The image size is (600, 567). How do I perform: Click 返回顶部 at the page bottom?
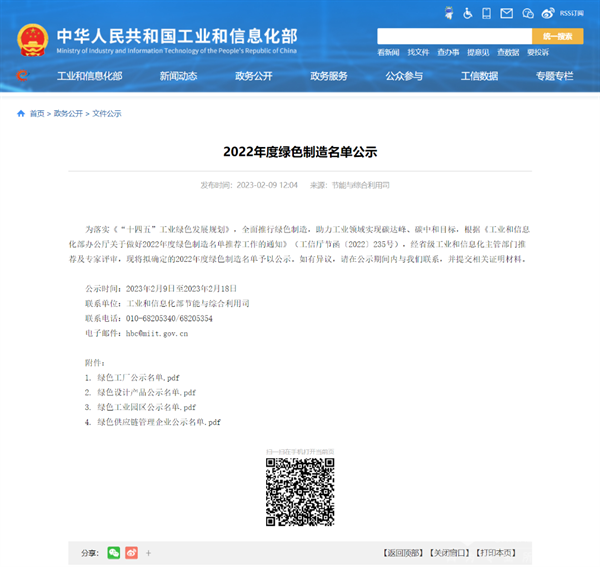tap(402, 553)
